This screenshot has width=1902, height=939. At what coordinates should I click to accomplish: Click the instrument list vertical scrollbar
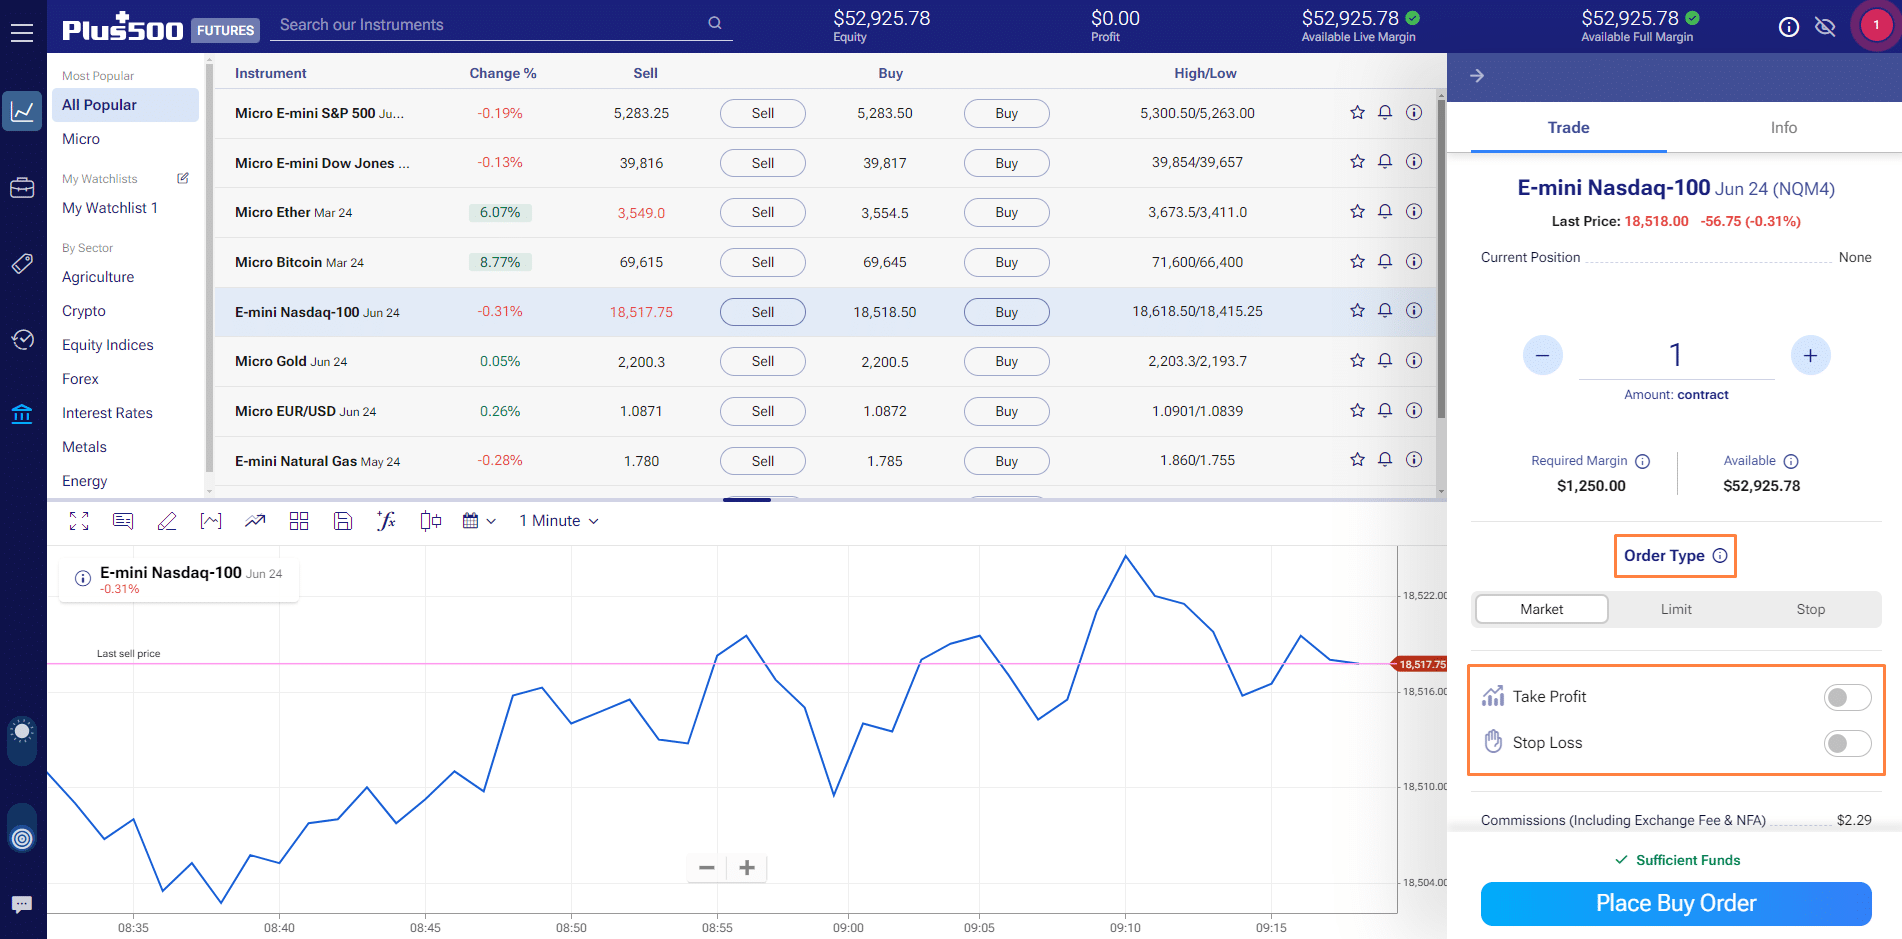point(1441,258)
